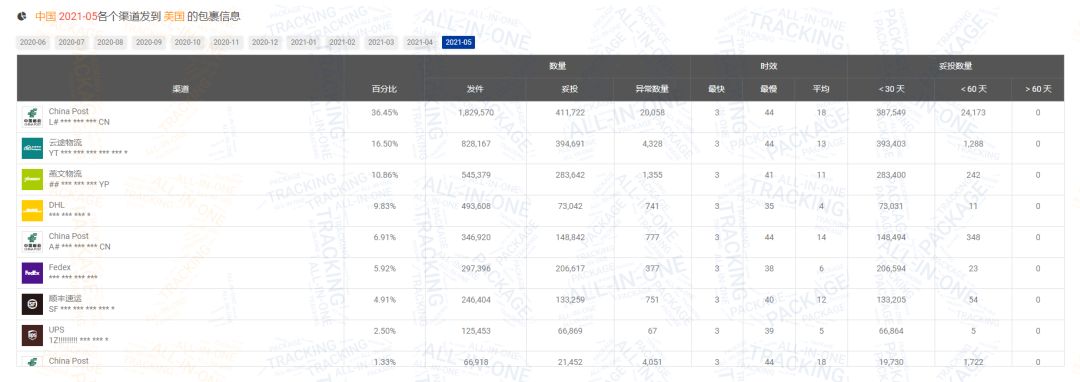Screen dimensions: 1080x382
Task: Click the 发件 column header
Action: (475, 89)
